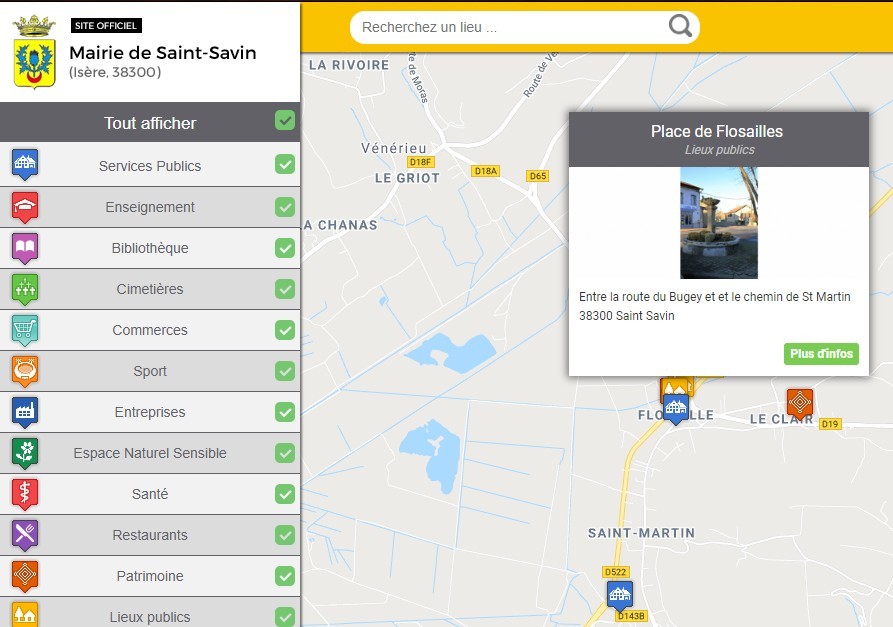
Task: Click the Restaurants cutlery icon
Action: [x=24, y=535]
